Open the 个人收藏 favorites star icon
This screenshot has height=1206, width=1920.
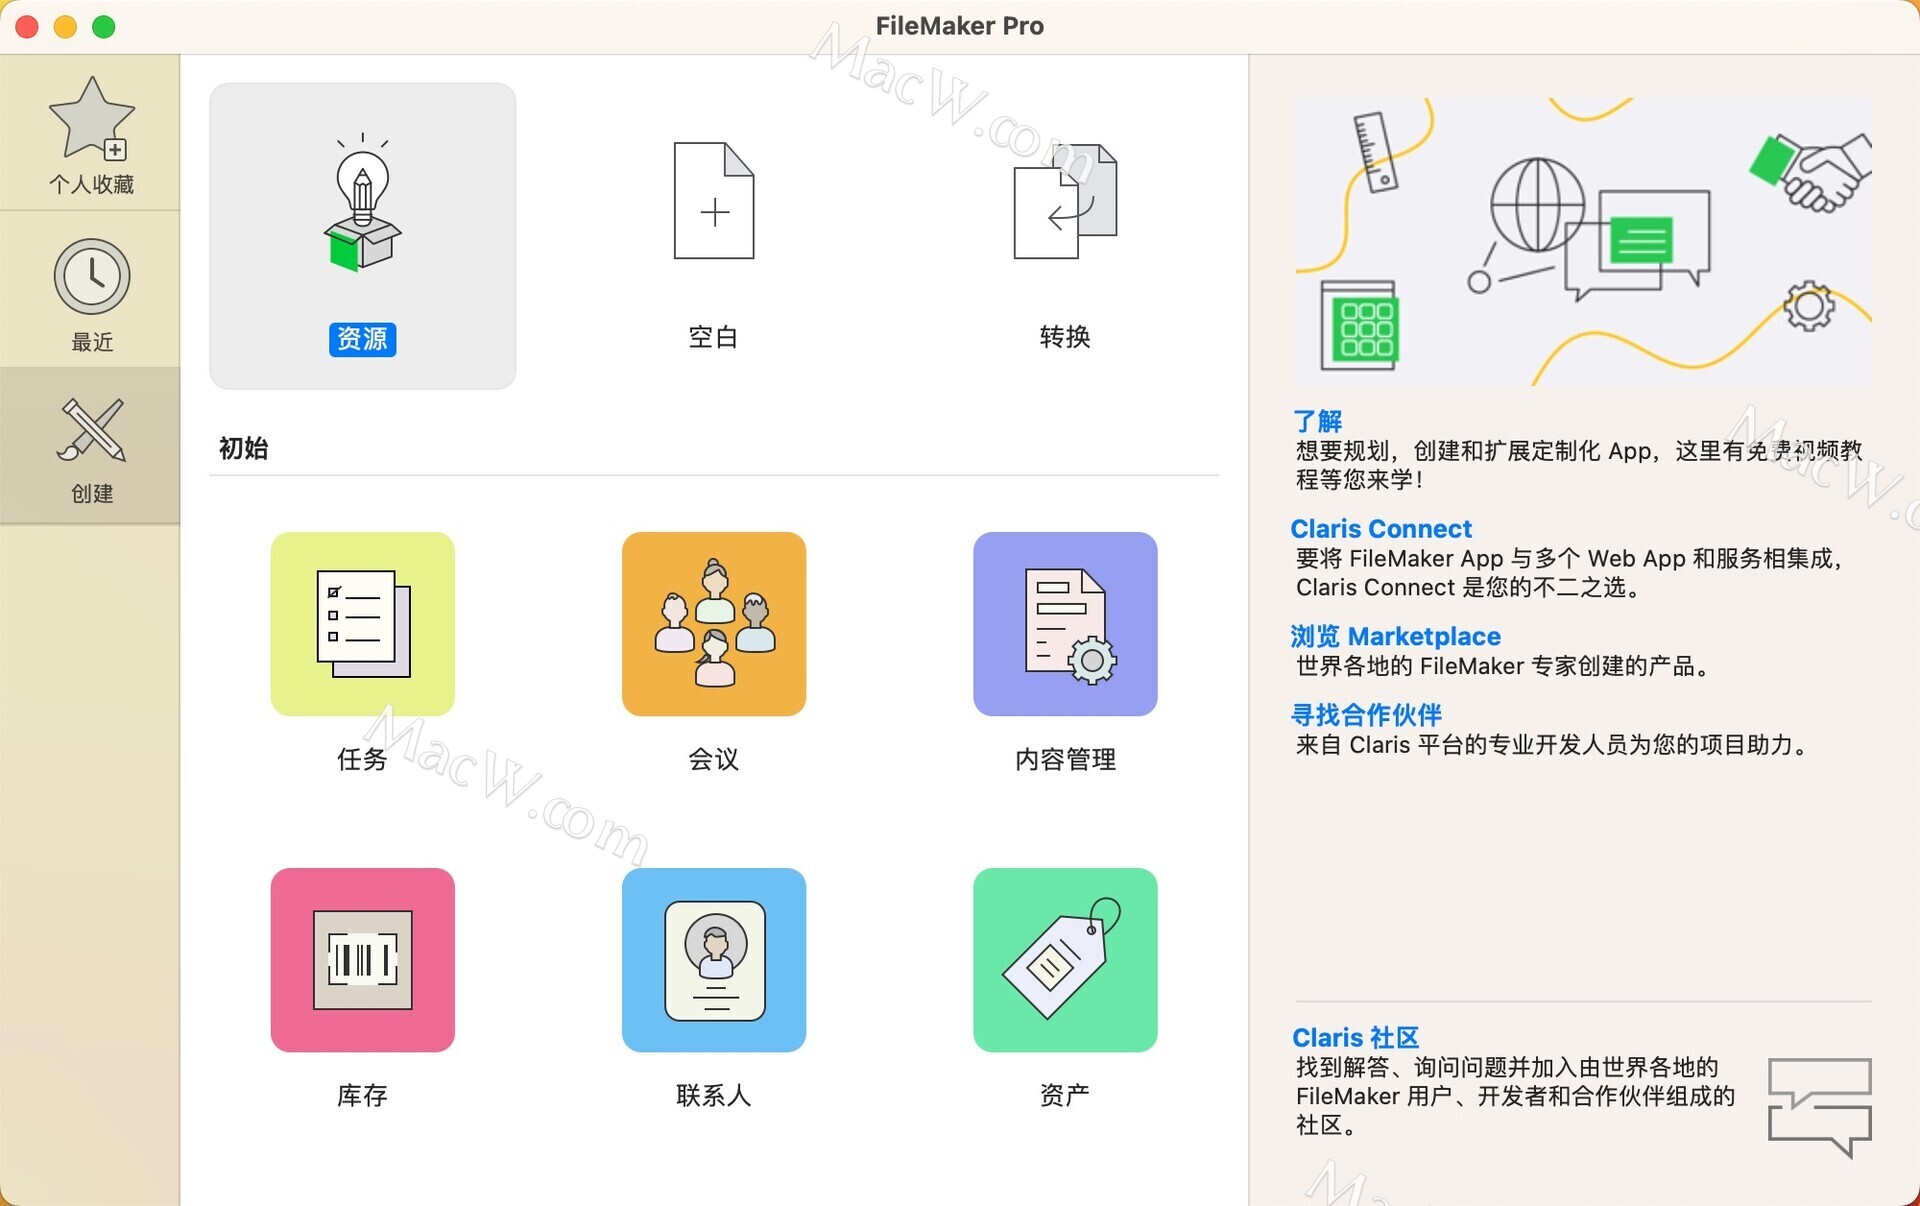91,119
